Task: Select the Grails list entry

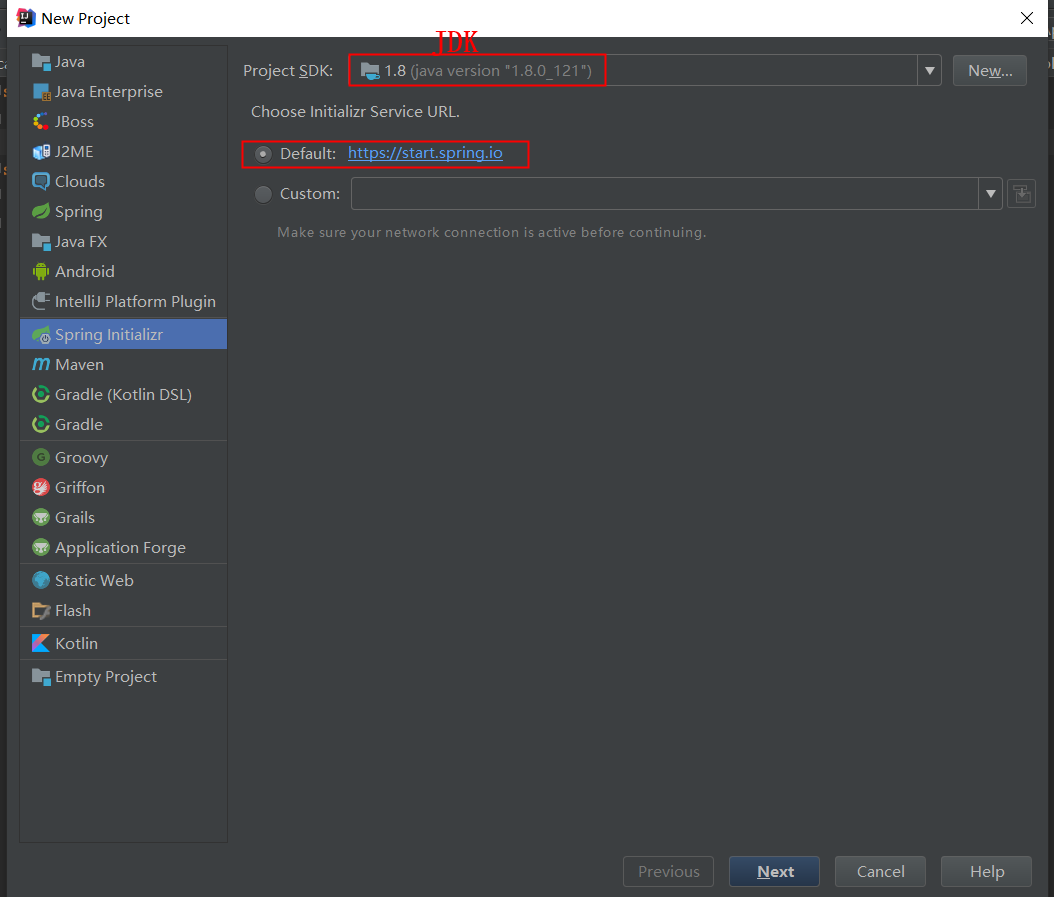Action: 124,518
